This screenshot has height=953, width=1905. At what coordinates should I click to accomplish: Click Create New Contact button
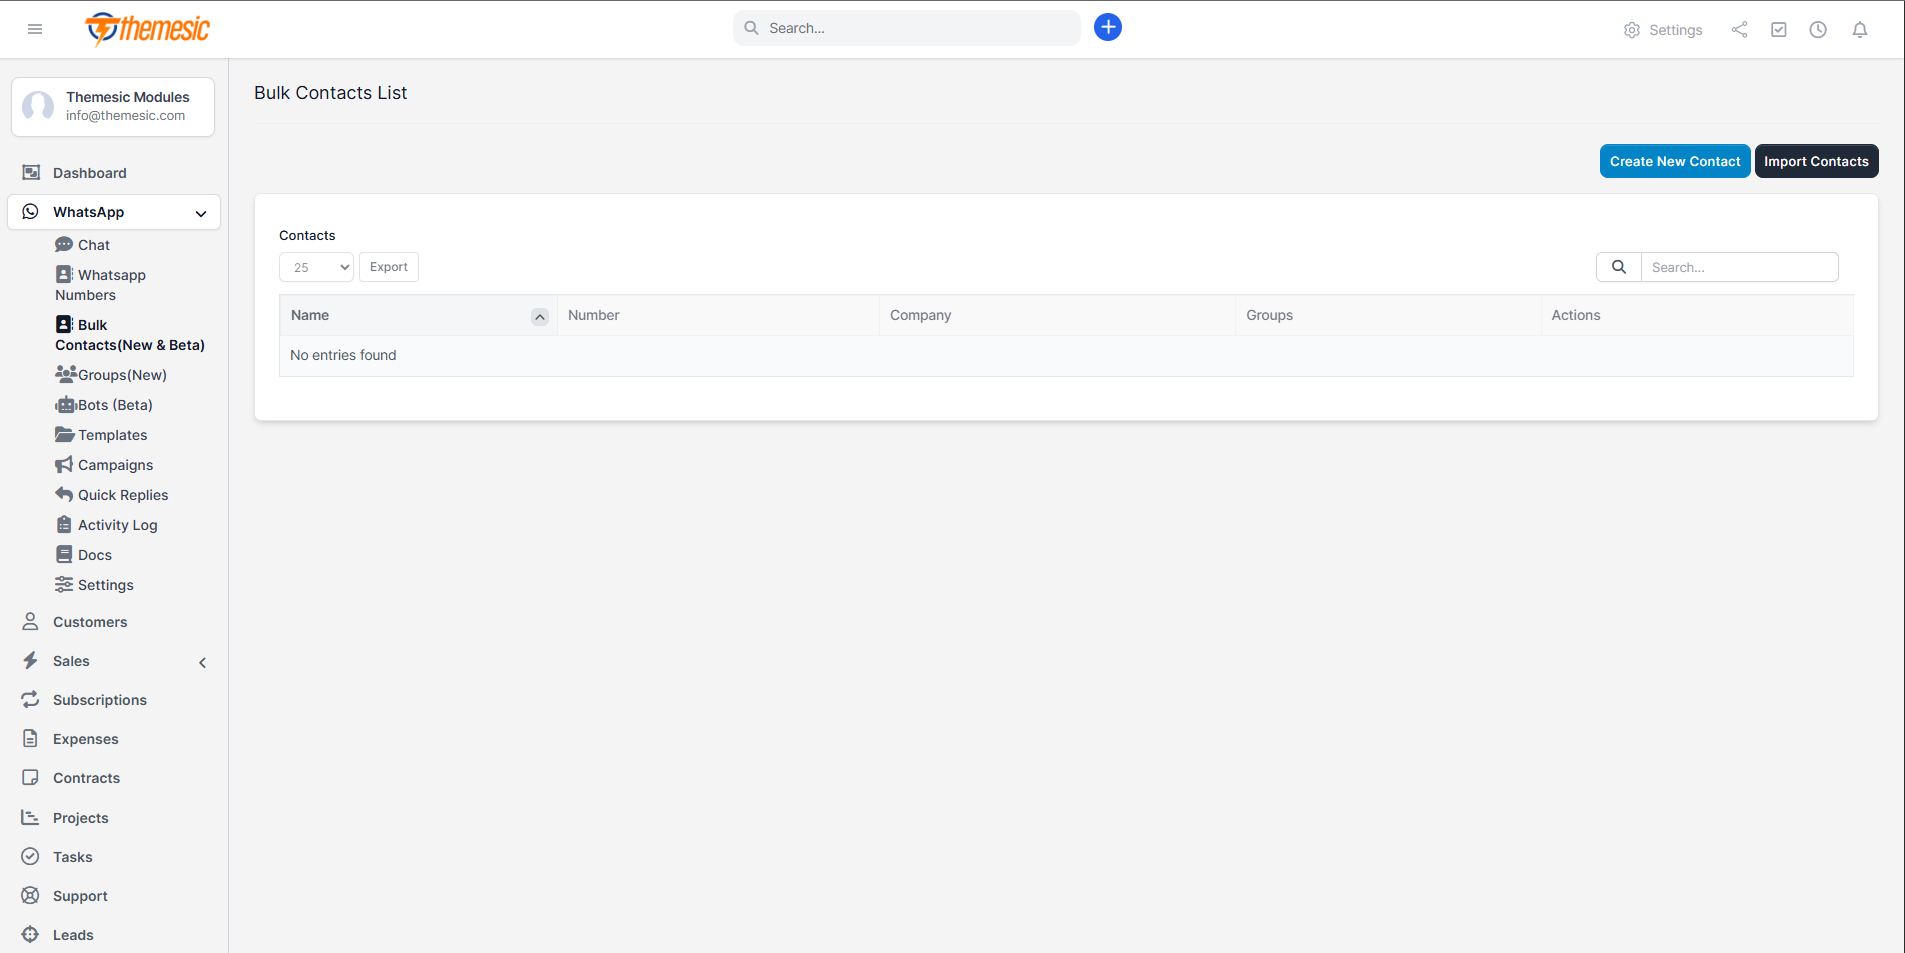click(x=1675, y=161)
